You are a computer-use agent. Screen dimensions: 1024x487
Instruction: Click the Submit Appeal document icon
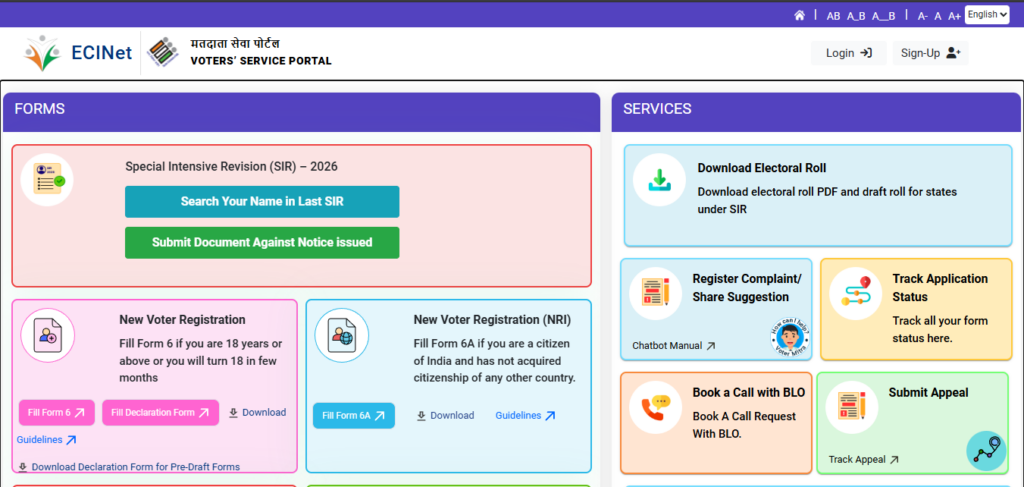(852, 407)
